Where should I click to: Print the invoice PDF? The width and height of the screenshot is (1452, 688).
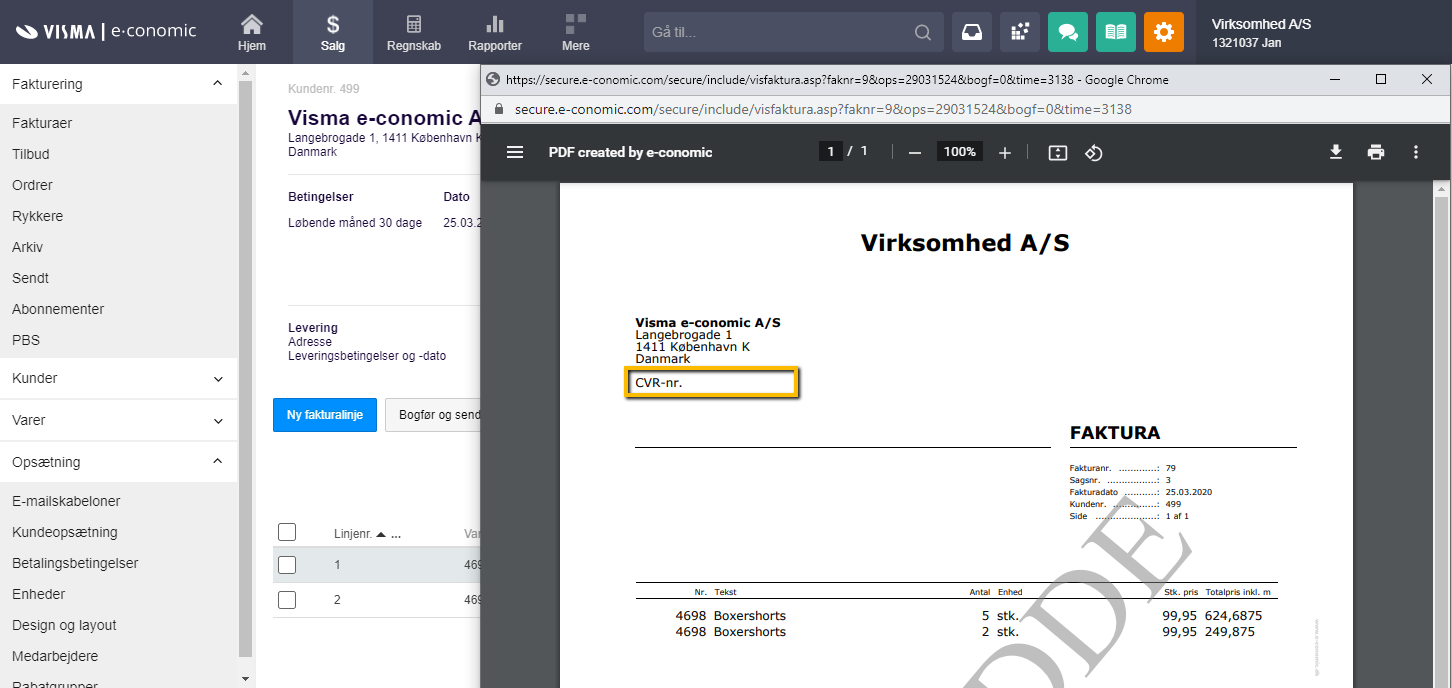tap(1375, 152)
